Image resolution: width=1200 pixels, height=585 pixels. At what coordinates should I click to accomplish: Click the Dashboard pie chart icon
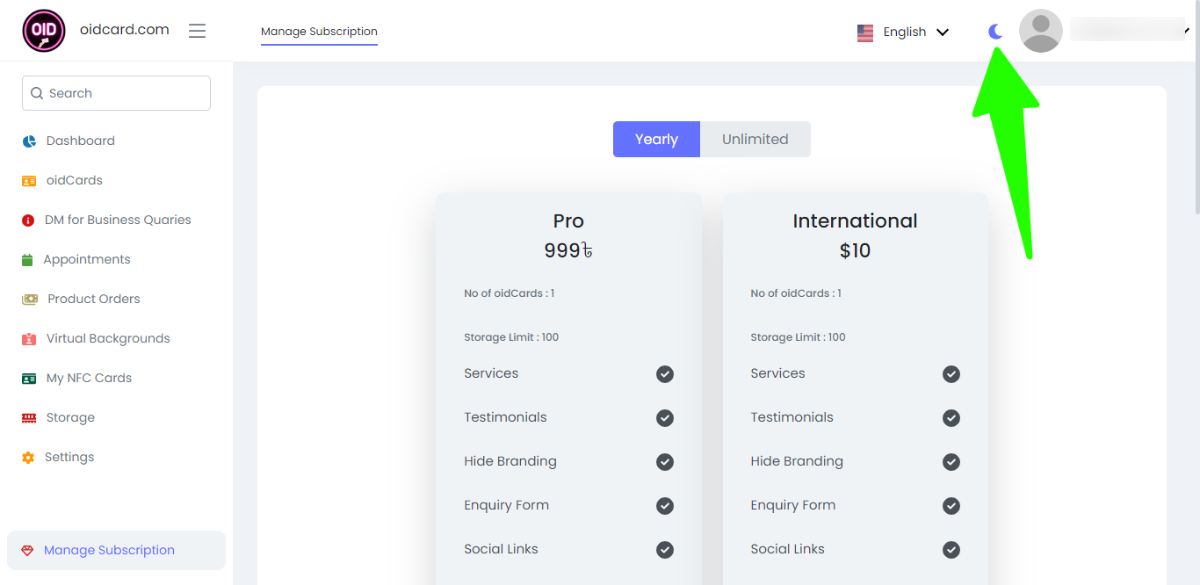tap(29, 141)
